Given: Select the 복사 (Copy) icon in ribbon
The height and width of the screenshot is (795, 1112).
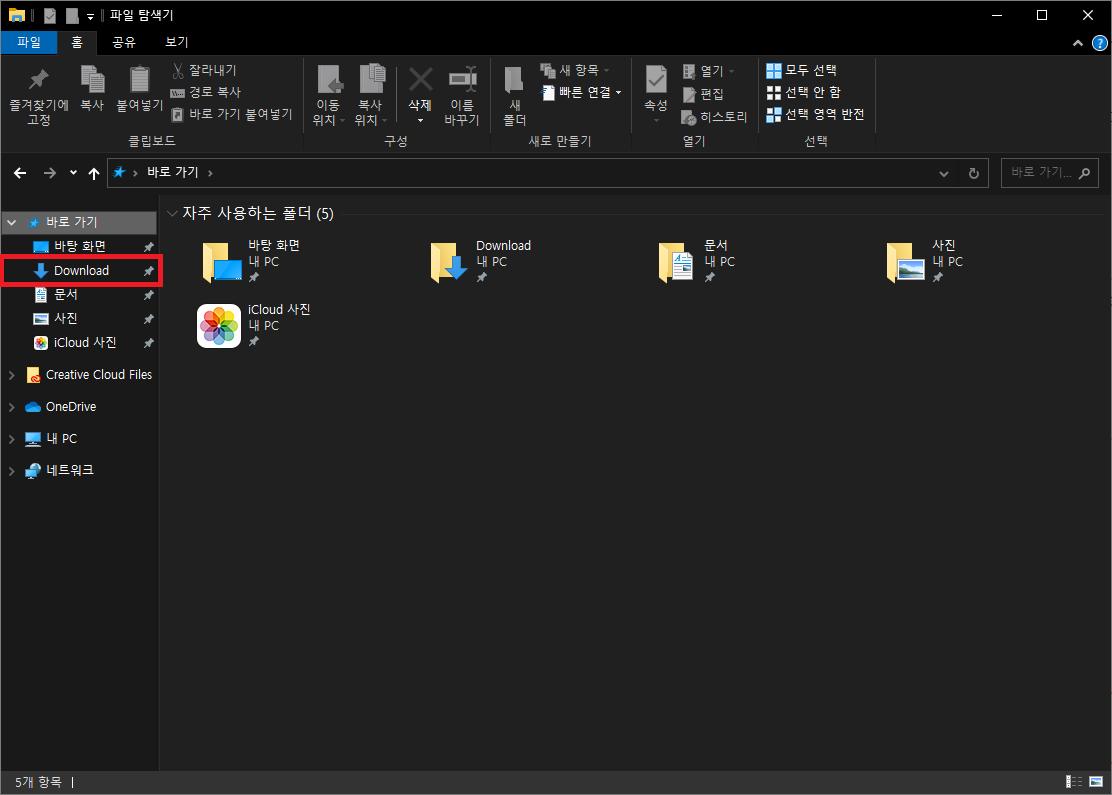Looking at the screenshot, I should [93, 90].
